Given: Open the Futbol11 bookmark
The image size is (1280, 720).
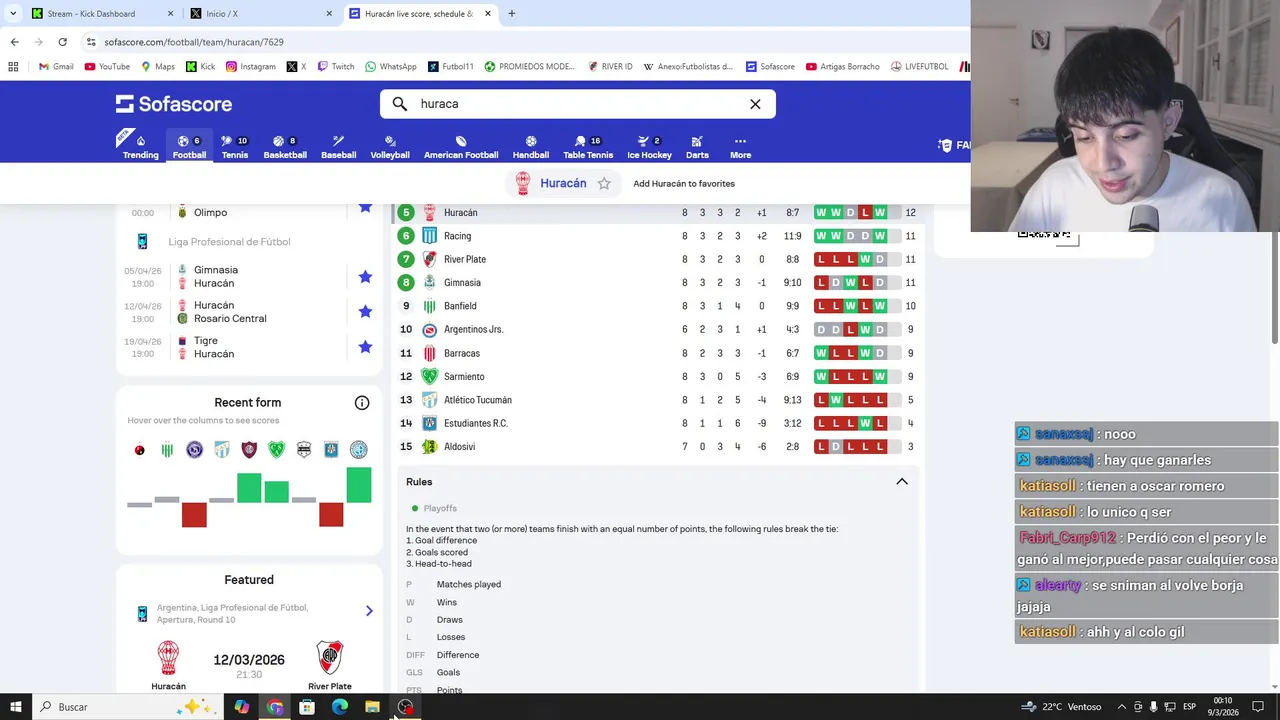Looking at the screenshot, I should (451, 67).
